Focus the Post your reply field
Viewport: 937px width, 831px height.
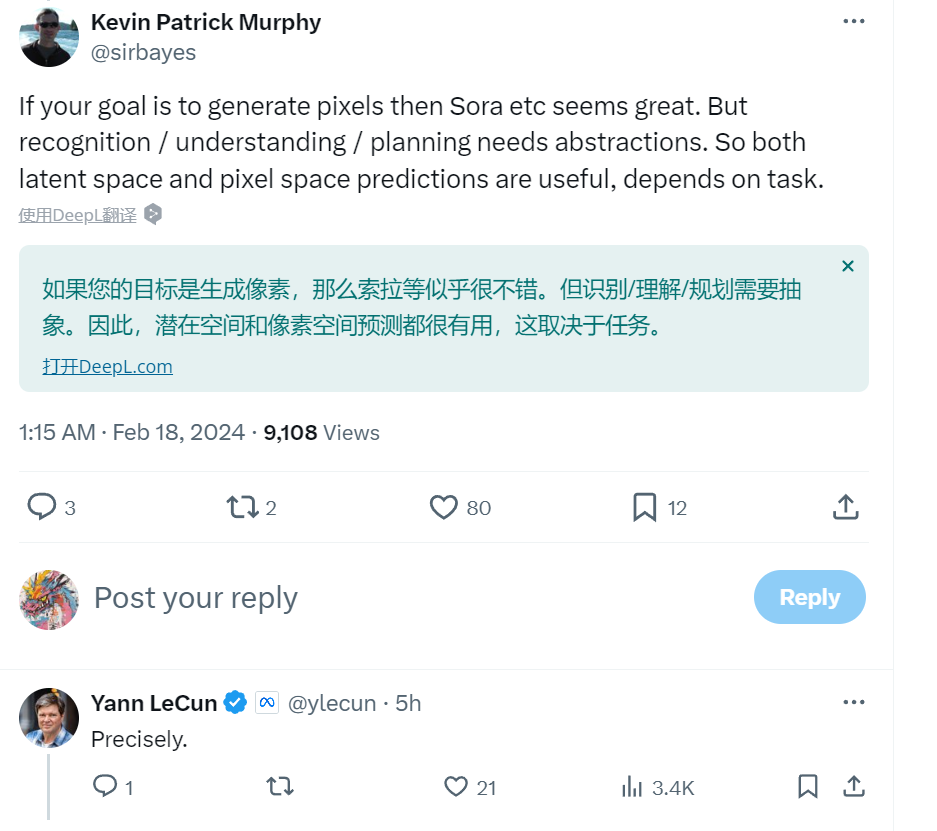400,598
